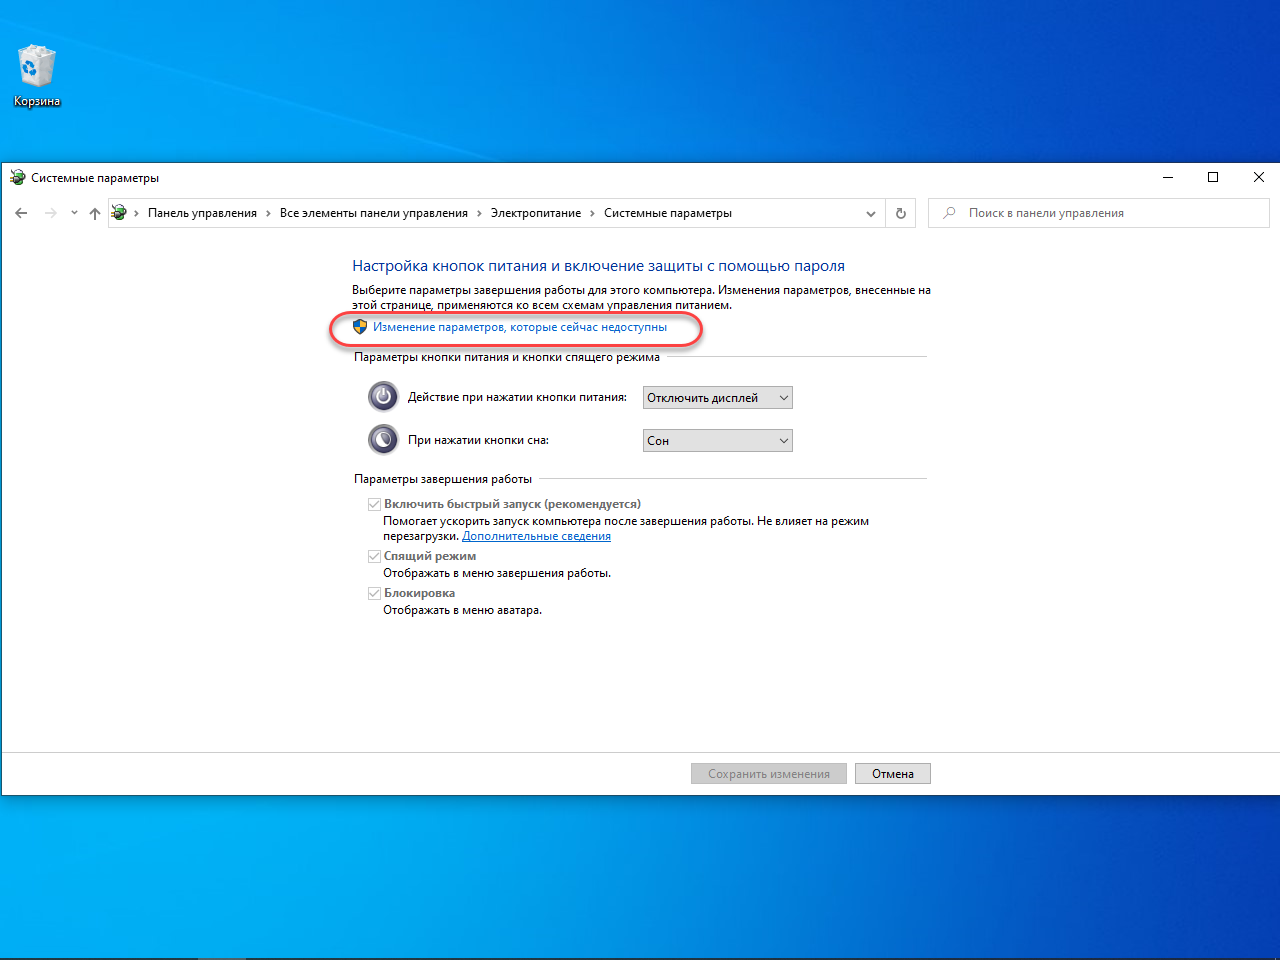Click the sleep button moon icon
This screenshot has height=960, width=1280.
(x=383, y=440)
